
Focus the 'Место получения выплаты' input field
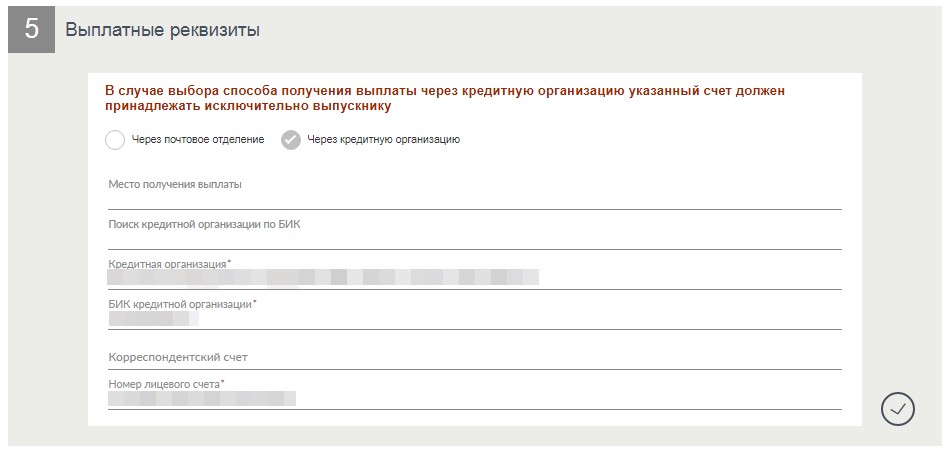pos(474,198)
